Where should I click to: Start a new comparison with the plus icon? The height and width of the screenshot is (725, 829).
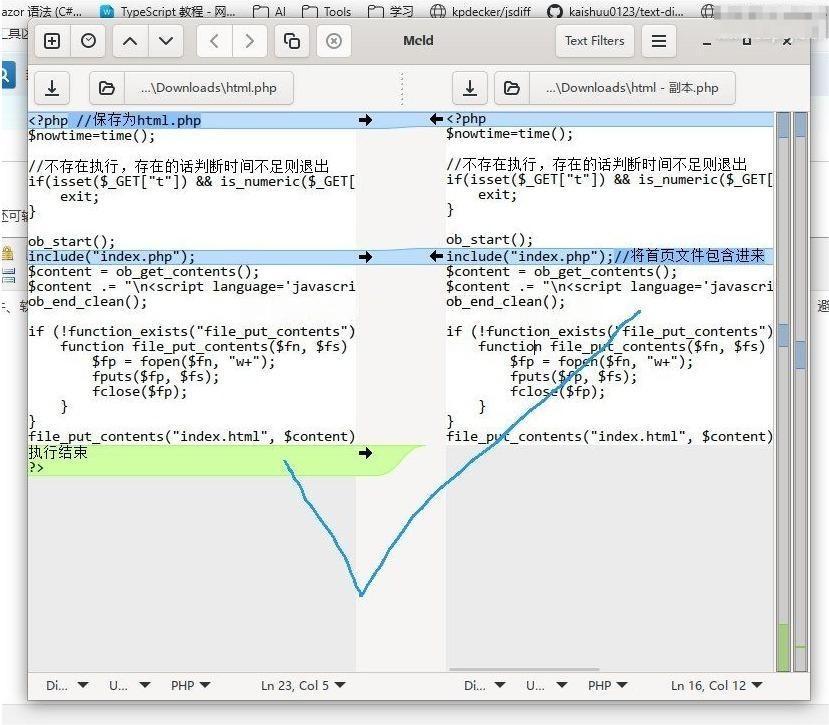coord(50,41)
